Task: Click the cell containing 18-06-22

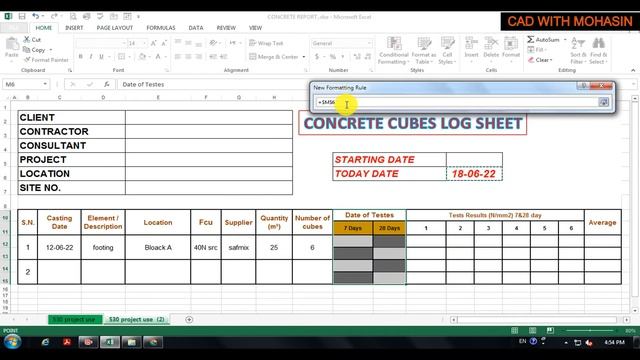Action: (474, 174)
